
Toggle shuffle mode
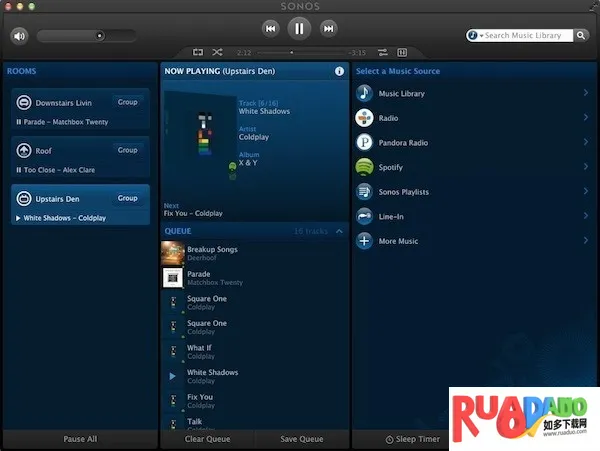(217, 52)
